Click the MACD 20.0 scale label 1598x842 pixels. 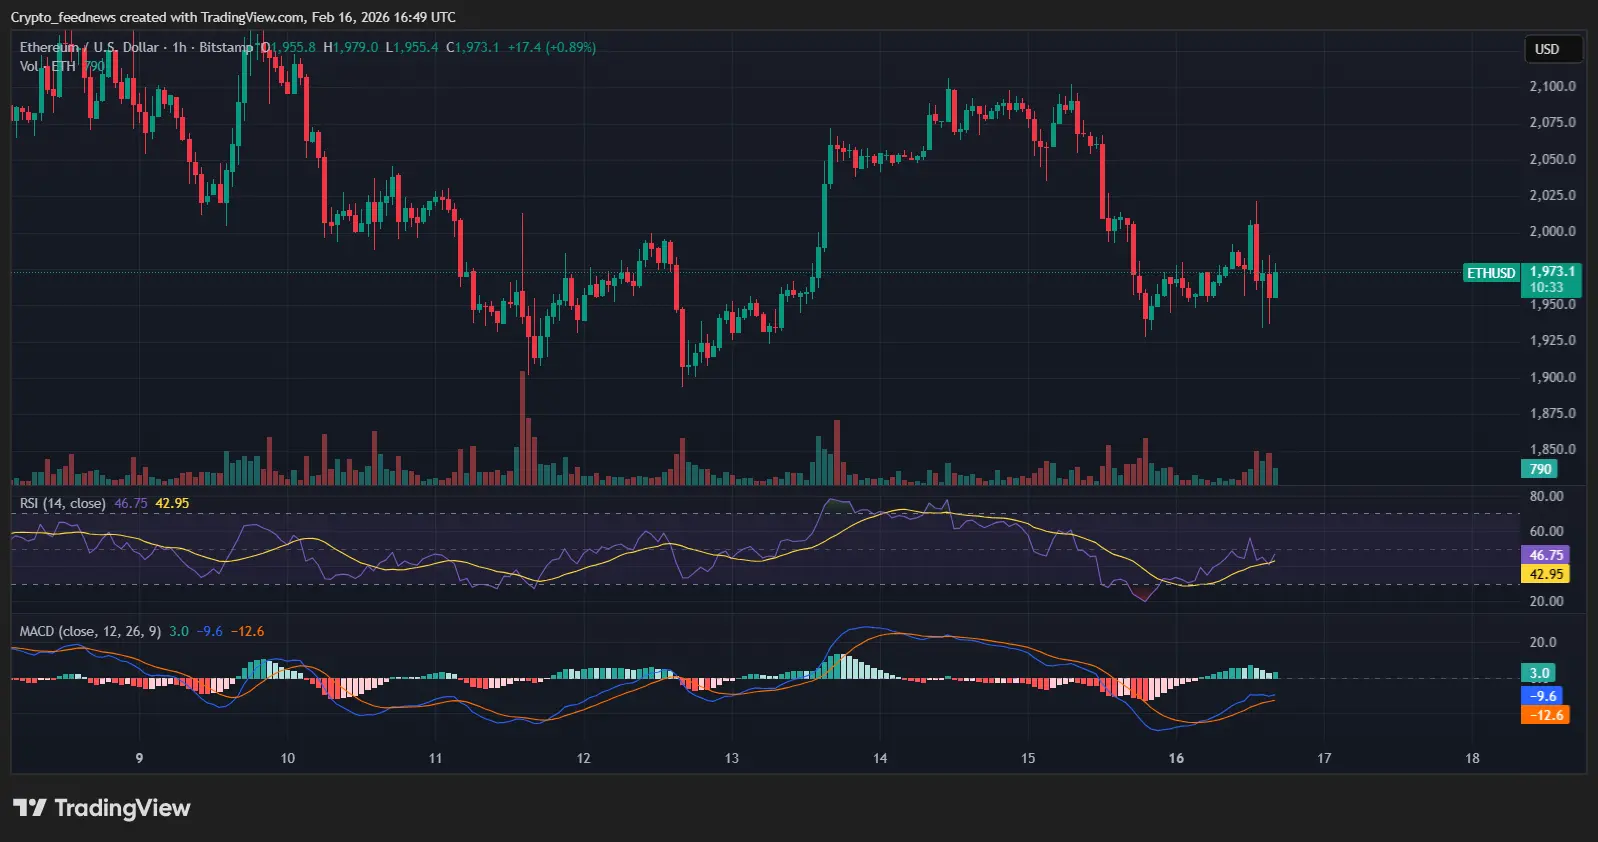click(1542, 642)
